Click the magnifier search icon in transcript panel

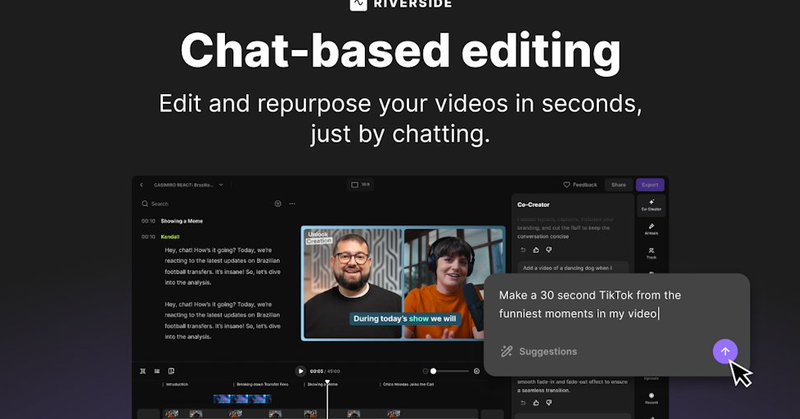tap(145, 204)
